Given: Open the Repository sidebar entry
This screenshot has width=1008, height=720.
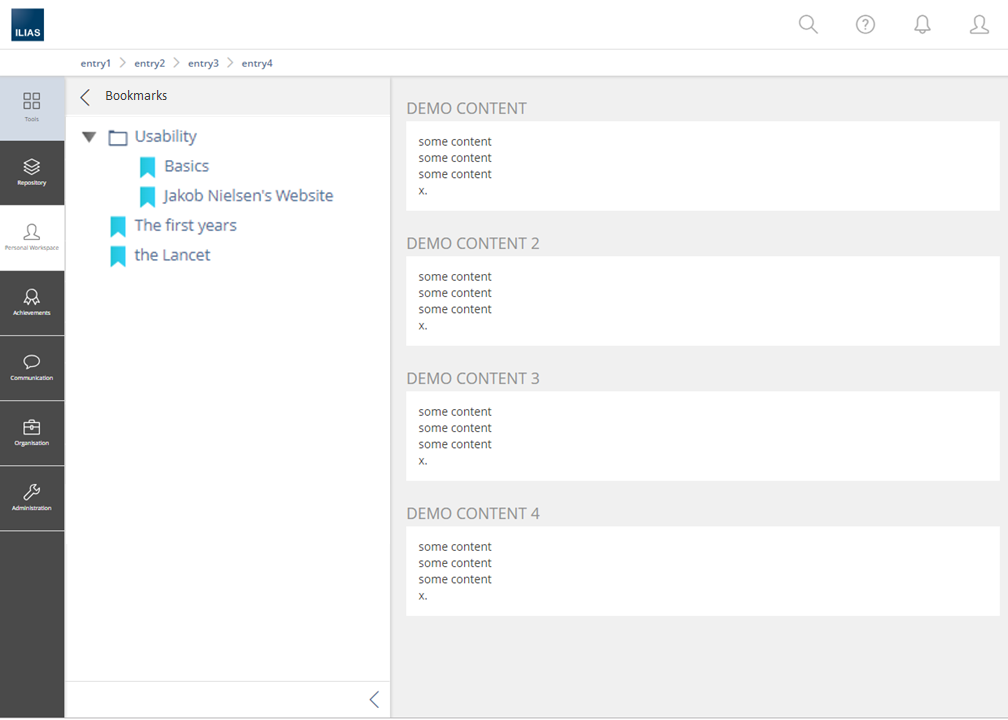Looking at the screenshot, I should [32, 172].
